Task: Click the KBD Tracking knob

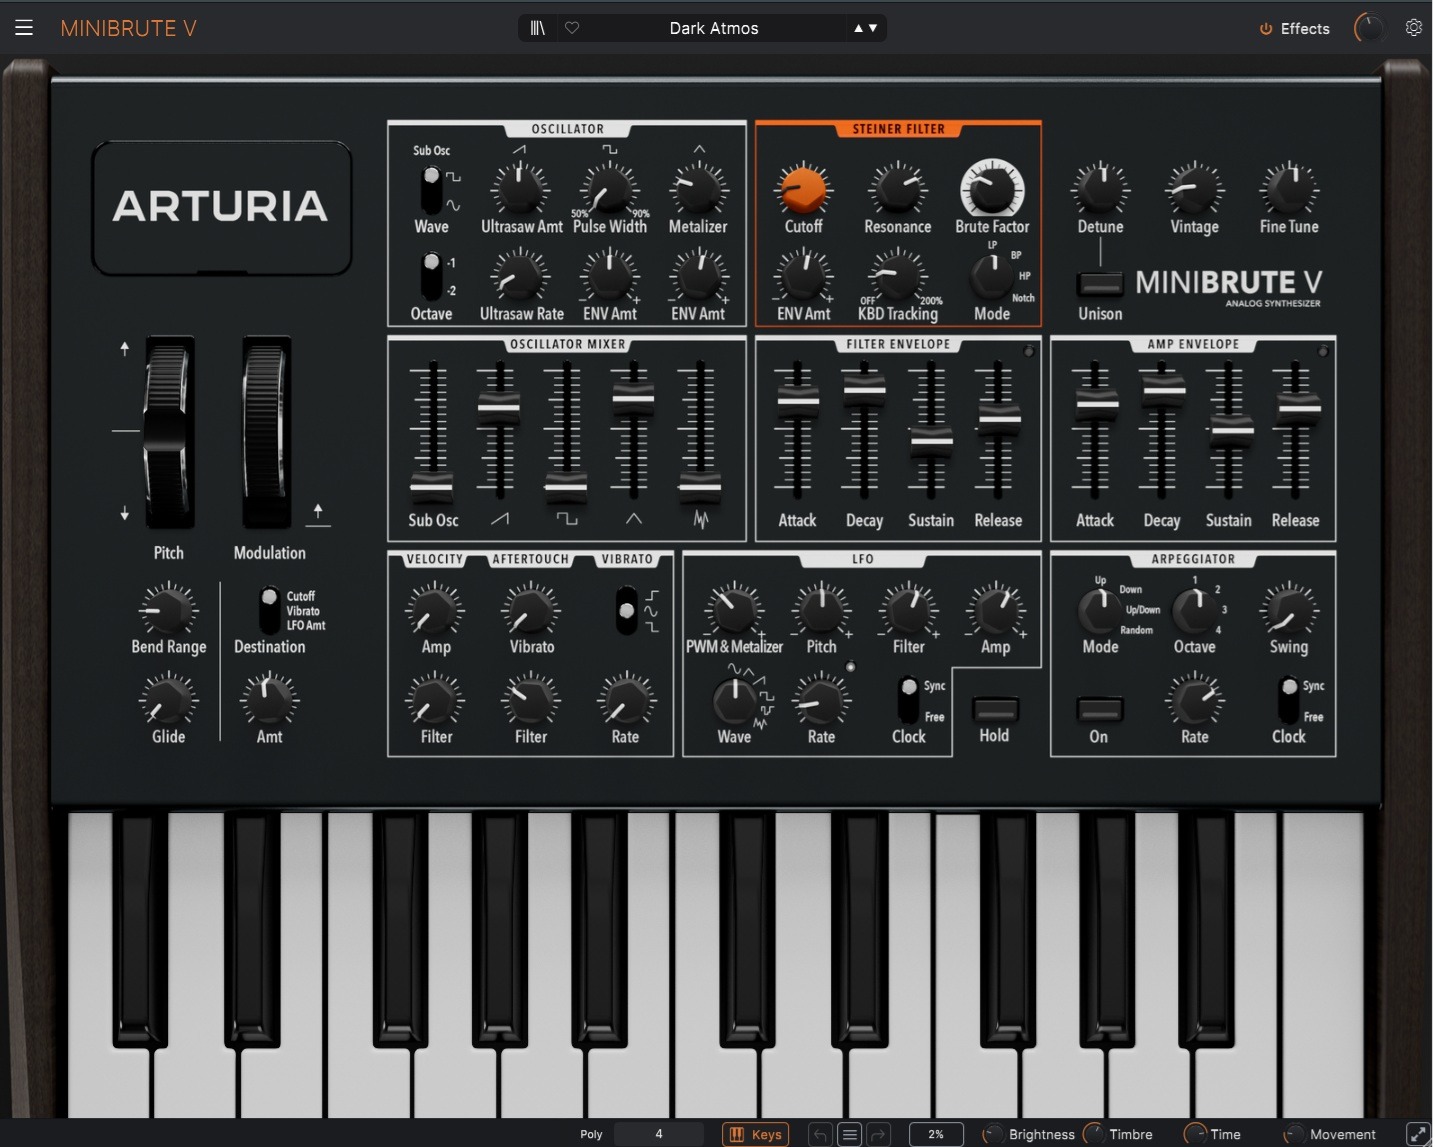Action: (x=897, y=276)
